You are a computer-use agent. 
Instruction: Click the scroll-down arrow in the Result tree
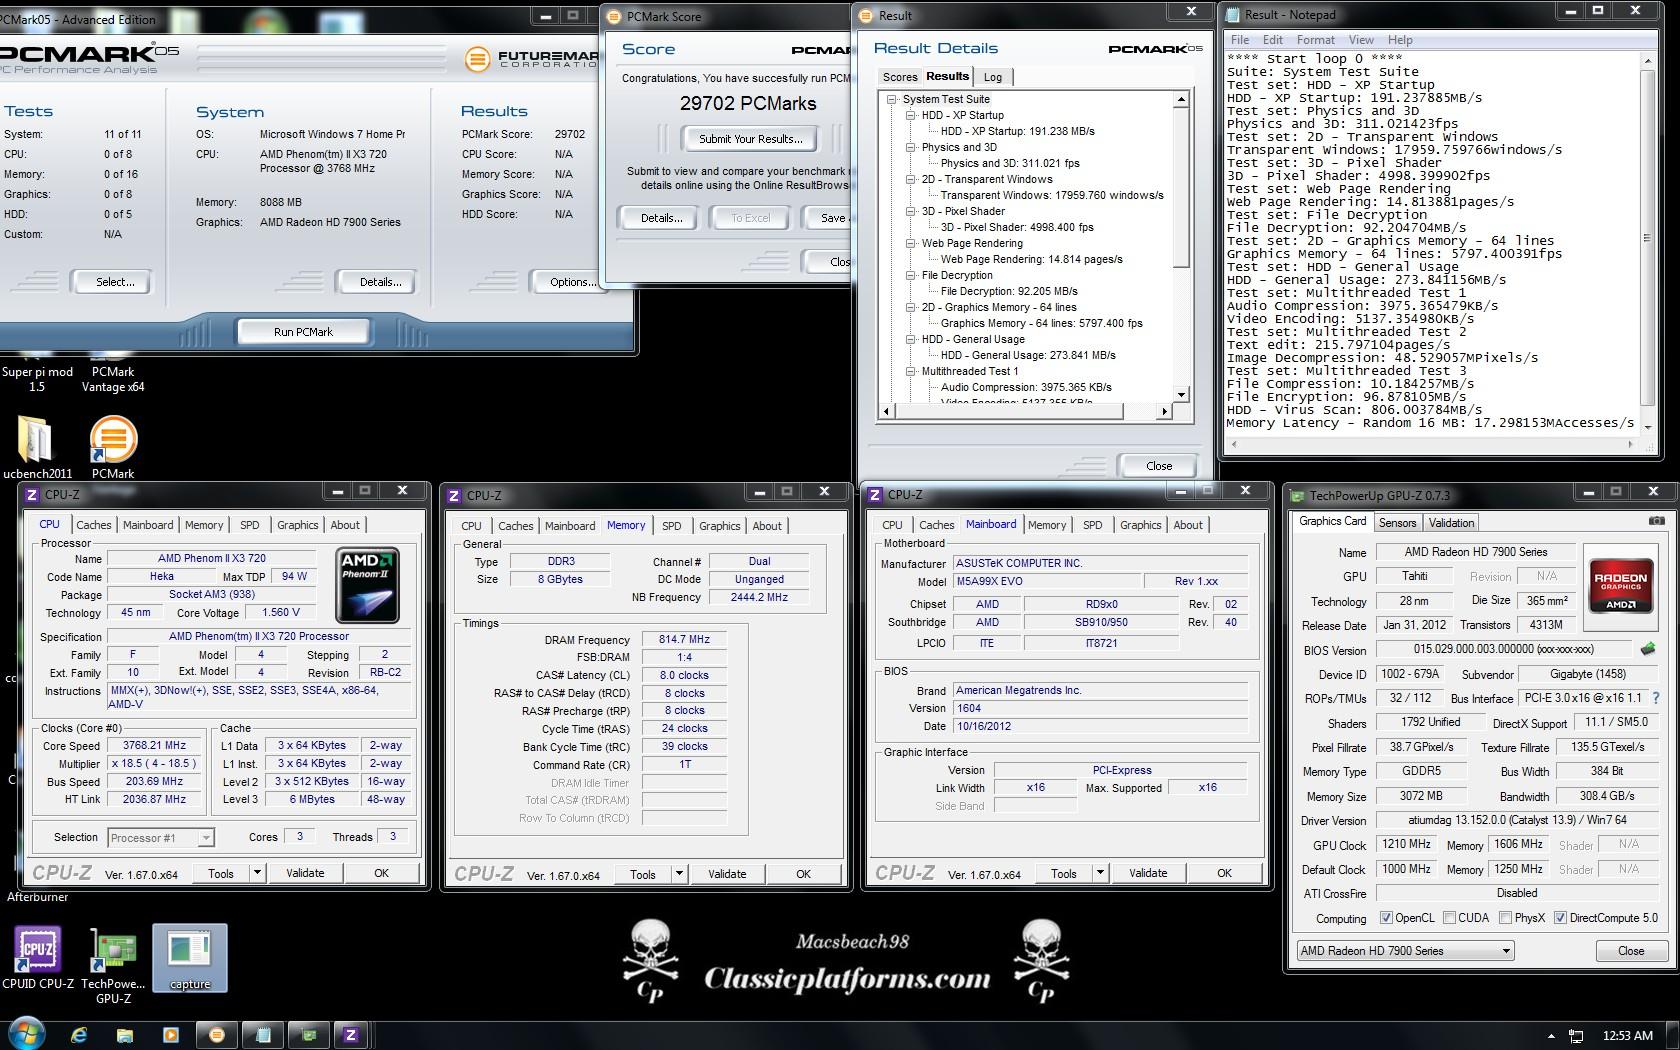tap(1181, 395)
